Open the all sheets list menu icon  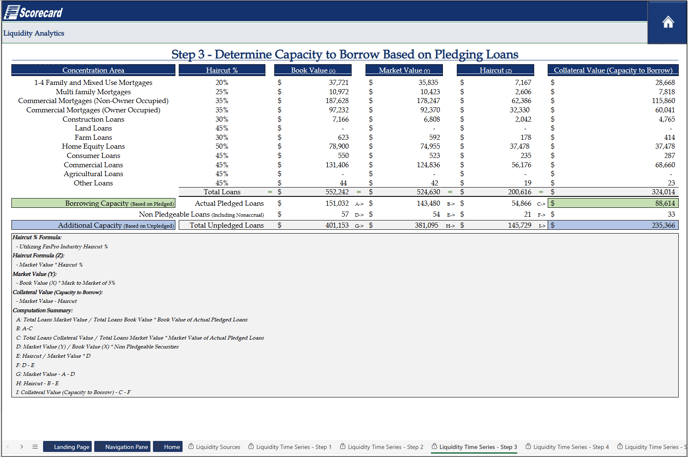35,446
